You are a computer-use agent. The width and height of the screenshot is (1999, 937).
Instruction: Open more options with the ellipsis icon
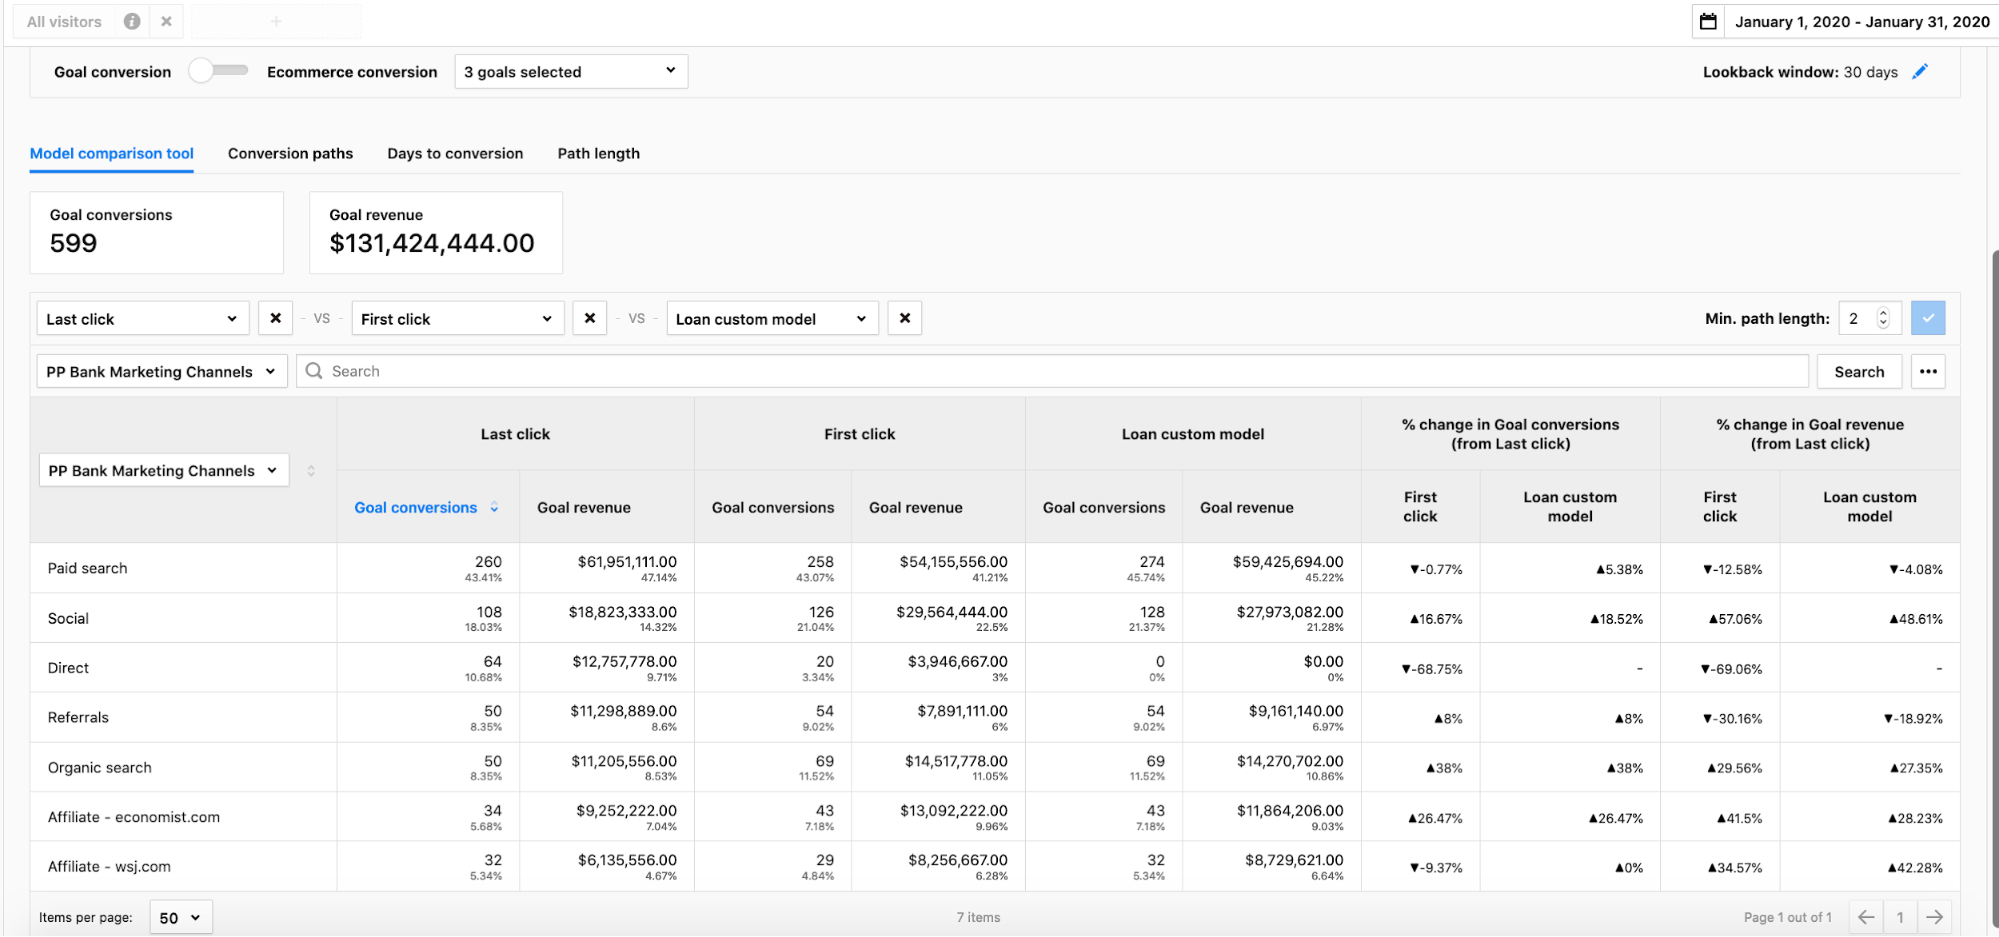pos(1927,370)
